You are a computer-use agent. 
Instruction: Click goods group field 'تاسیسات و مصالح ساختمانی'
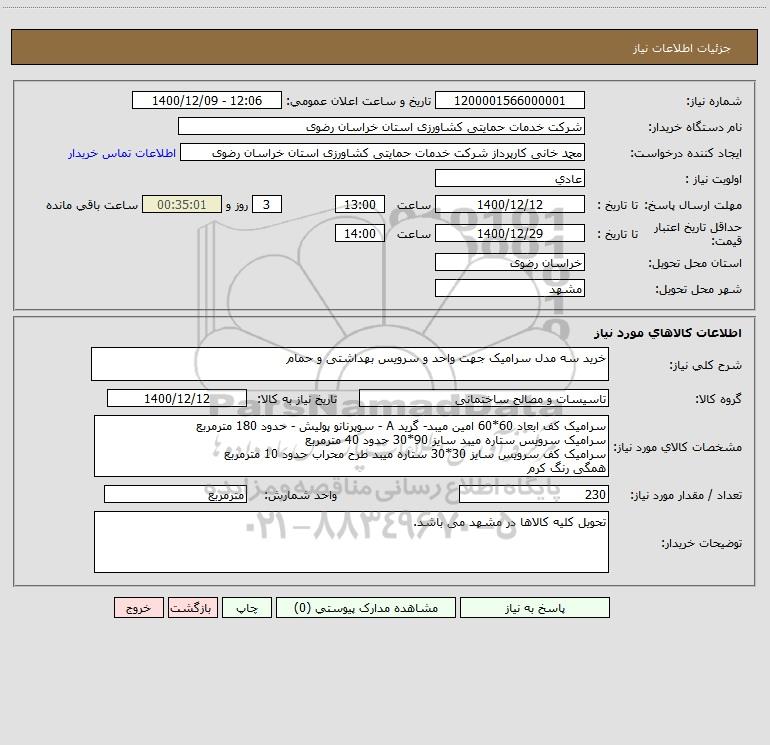coord(484,398)
